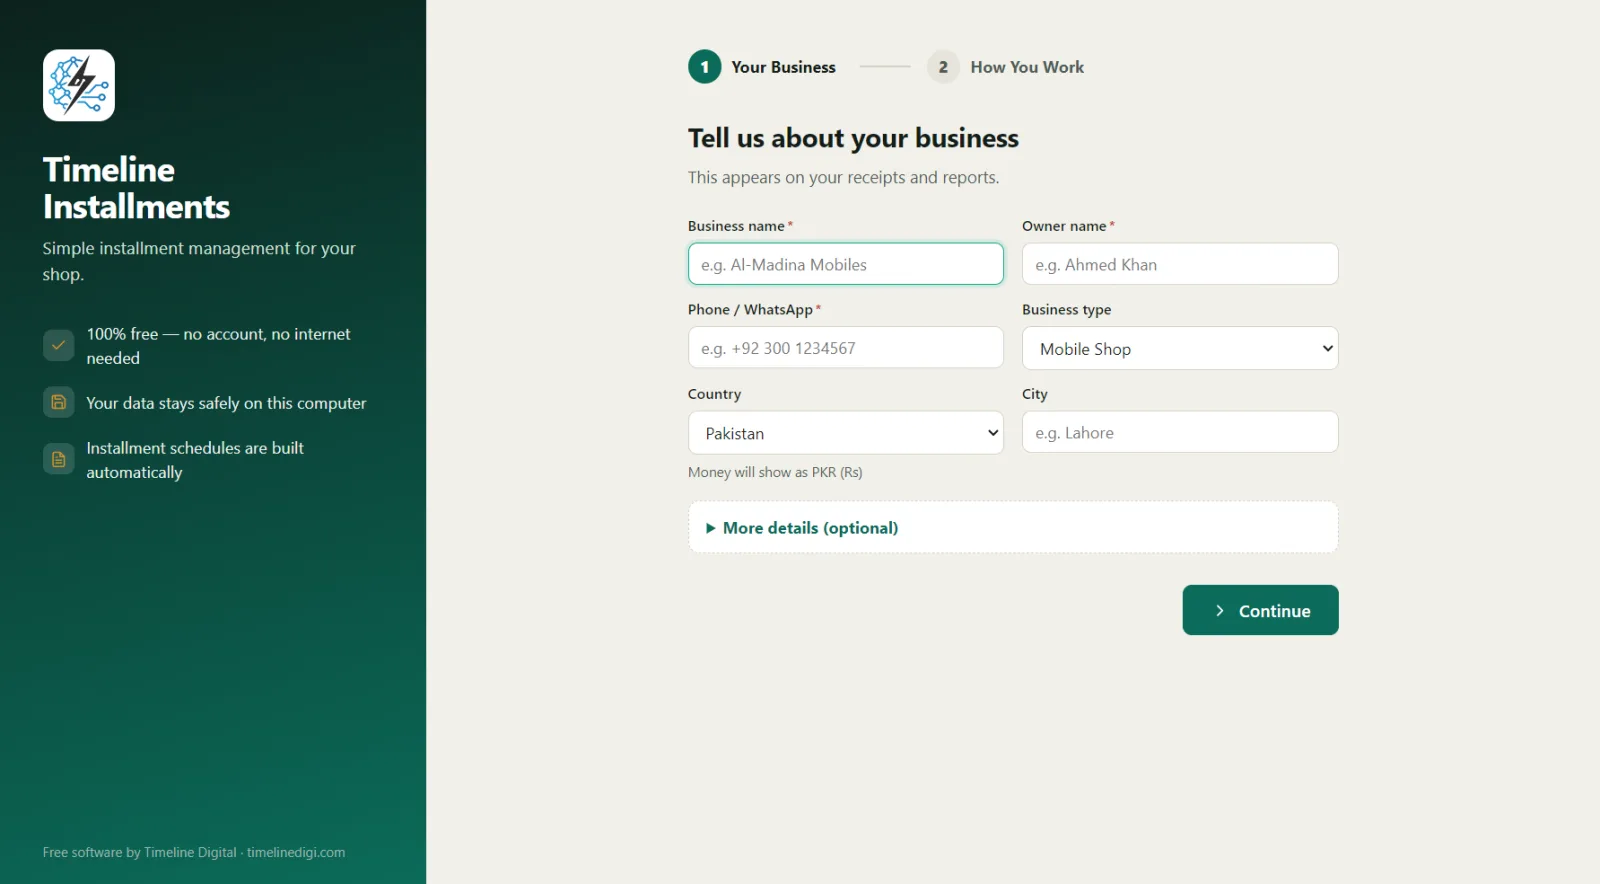Click '100% free — no account, no internet needed'
The width and height of the screenshot is (1600, 884).
[x=218, y=346]
